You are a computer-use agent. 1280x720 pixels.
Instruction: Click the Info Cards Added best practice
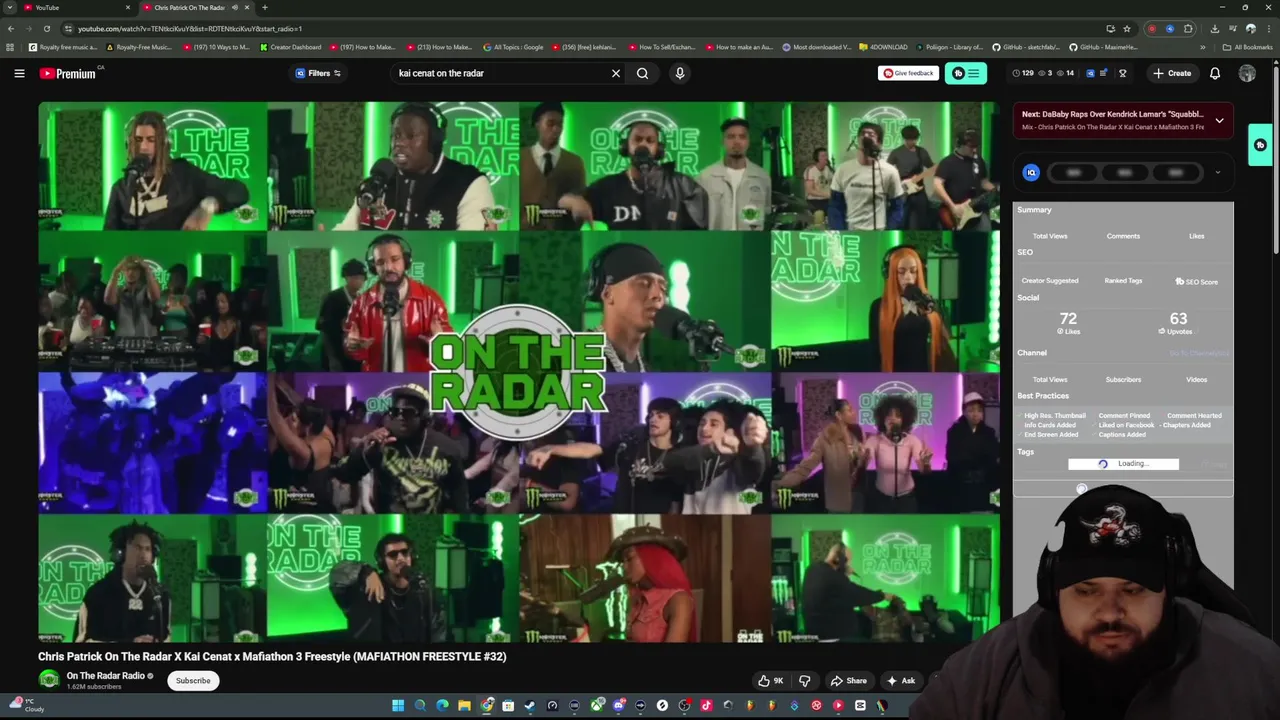click(x=1050, y=425)
